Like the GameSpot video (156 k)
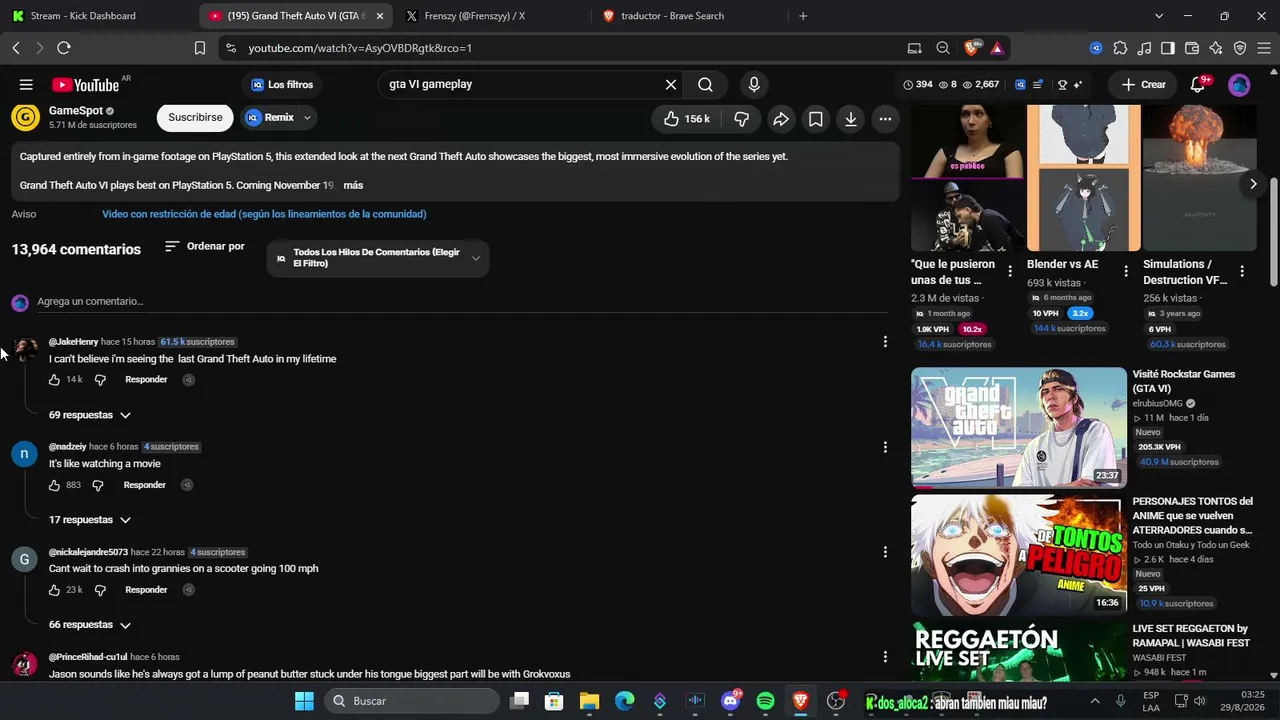 687,119
